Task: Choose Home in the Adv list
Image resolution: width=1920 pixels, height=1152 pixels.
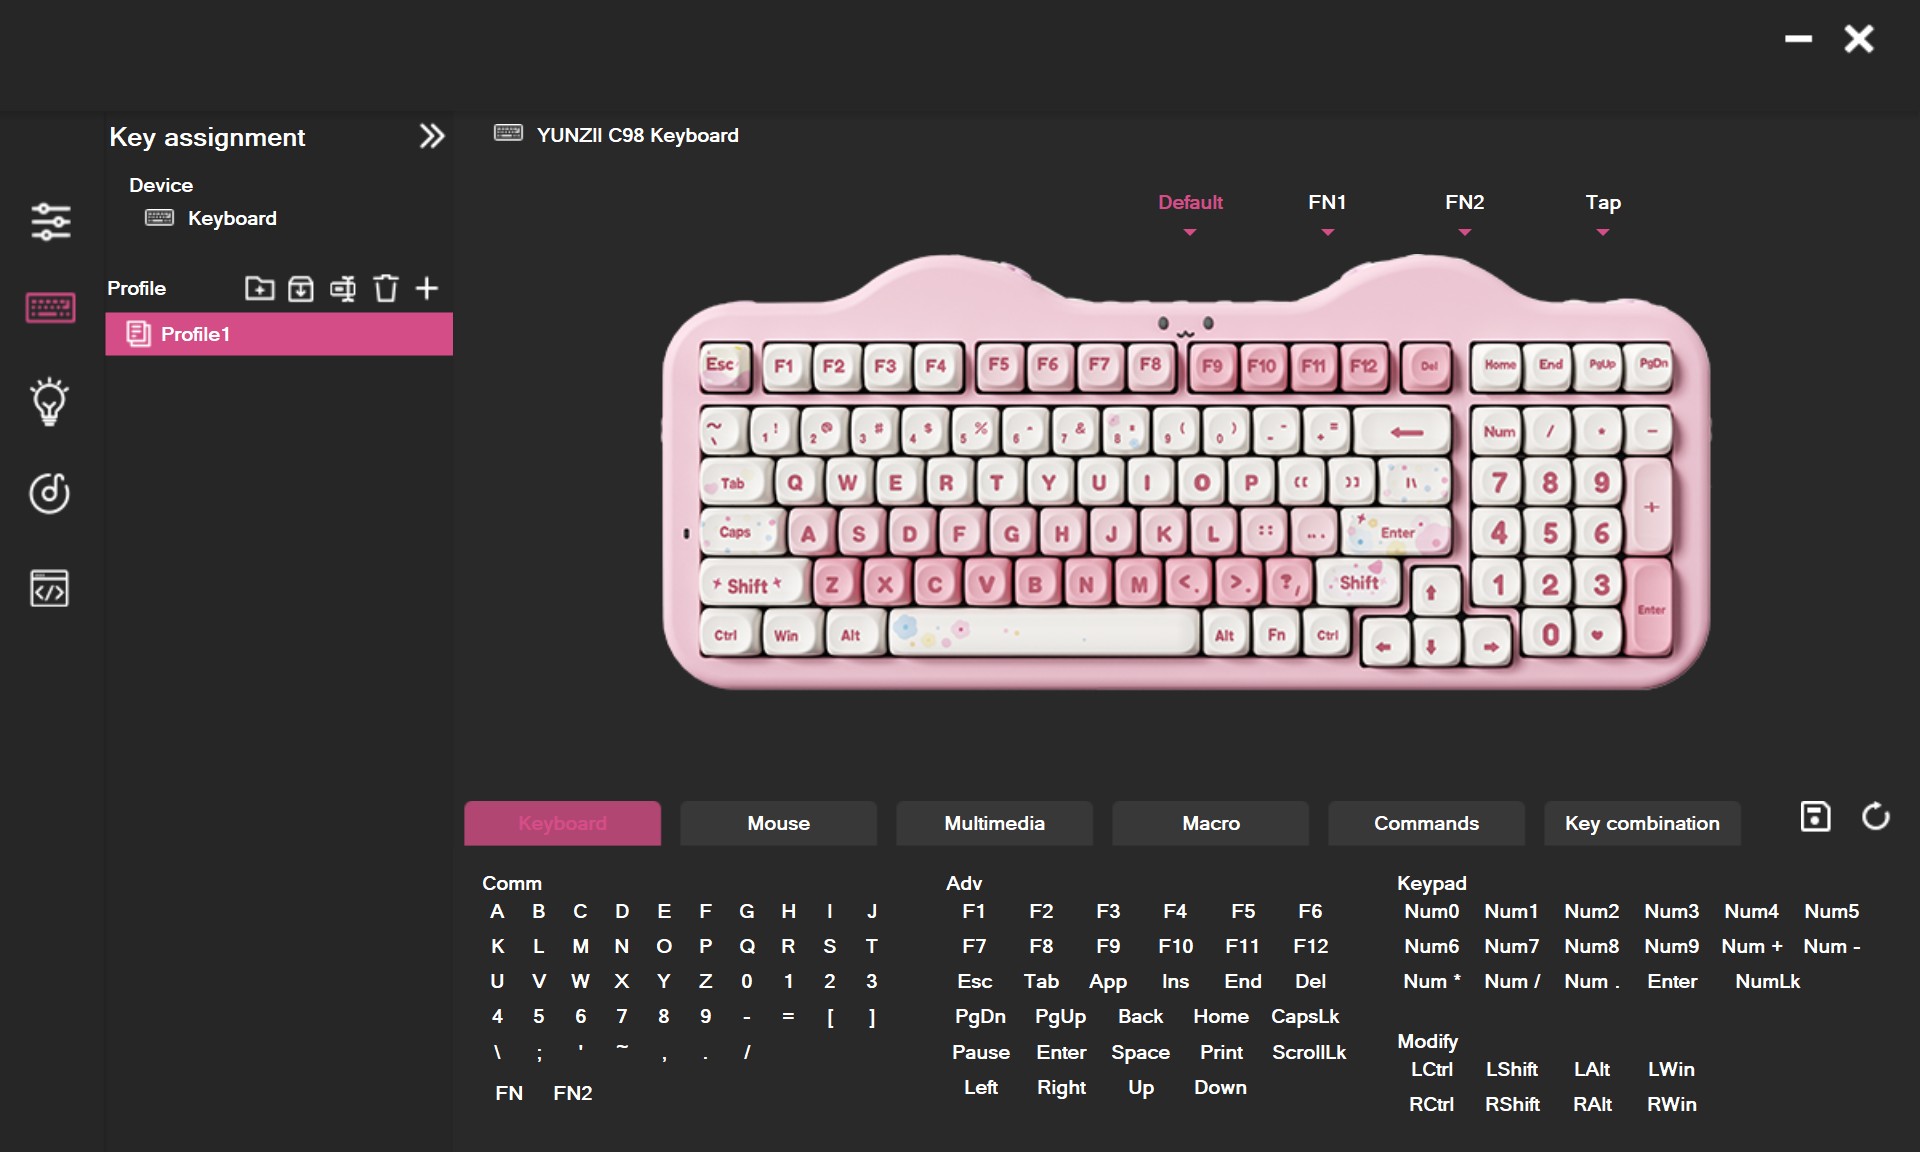Action: [x=1221, y=1016]
